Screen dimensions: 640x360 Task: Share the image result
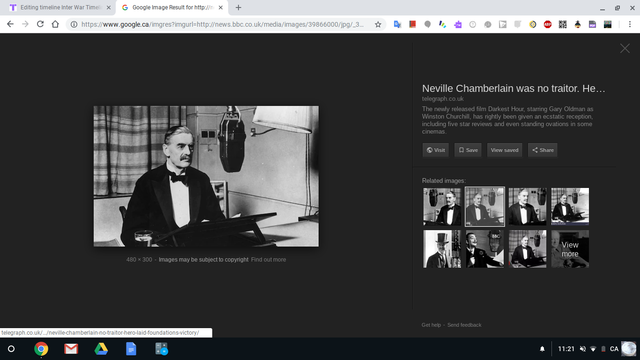[542, 150]
